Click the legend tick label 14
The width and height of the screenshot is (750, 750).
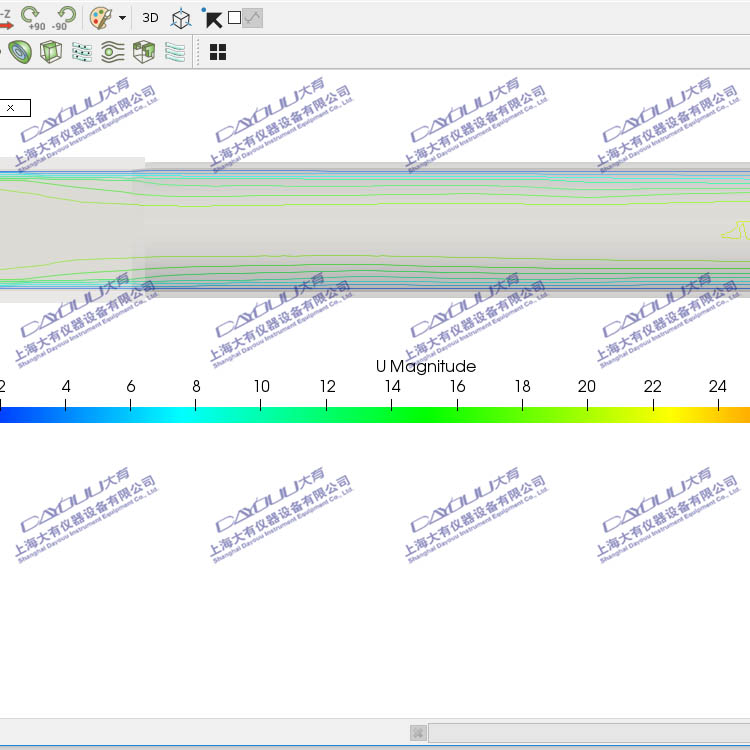coord(393,386)
